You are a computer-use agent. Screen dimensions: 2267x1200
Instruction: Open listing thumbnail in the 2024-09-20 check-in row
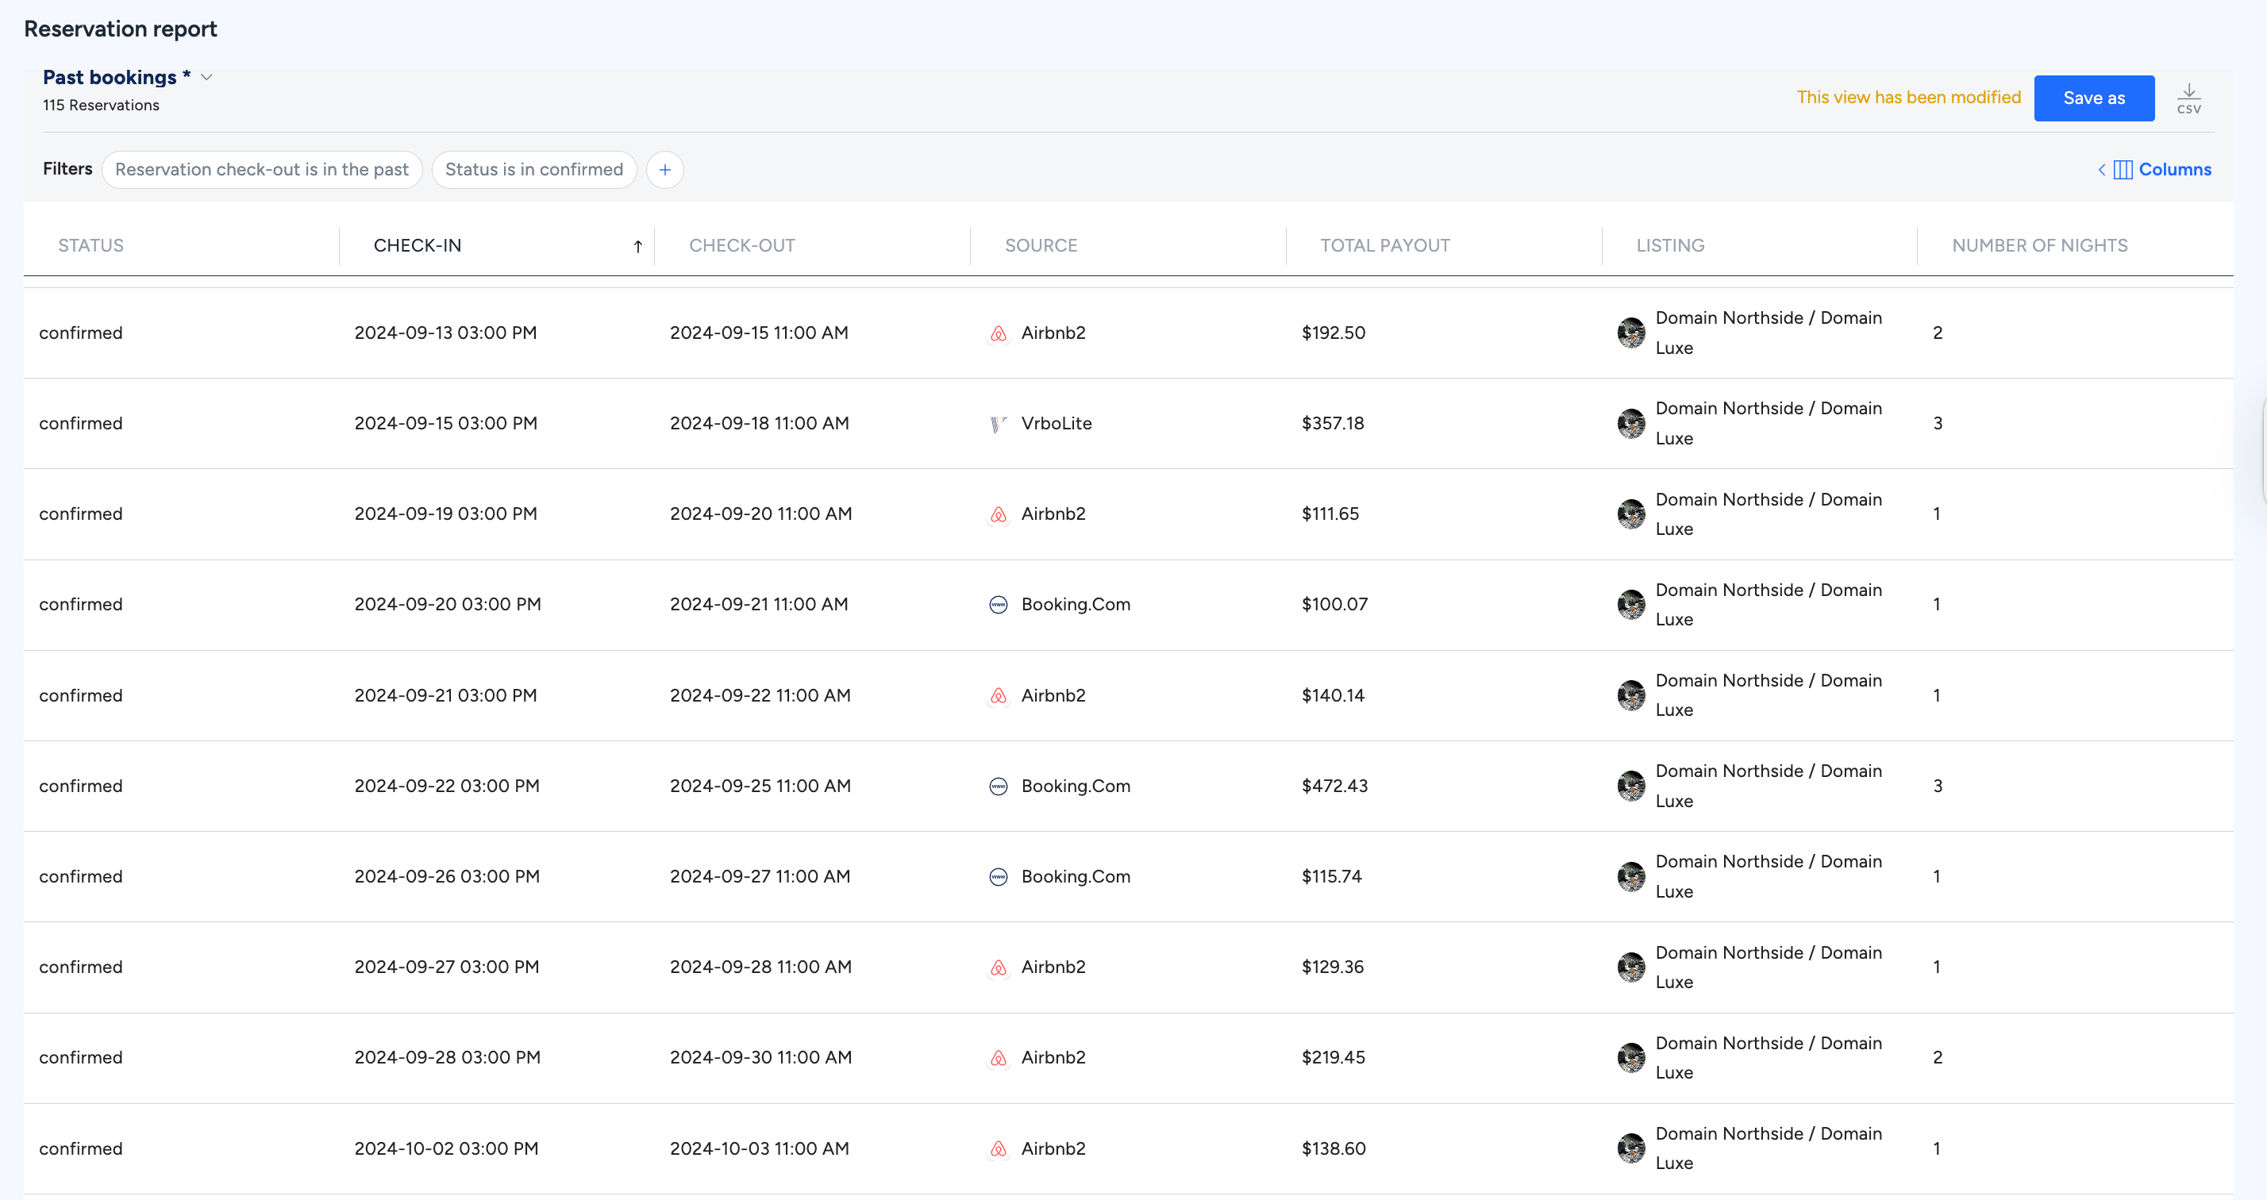tap(1631, 605)
